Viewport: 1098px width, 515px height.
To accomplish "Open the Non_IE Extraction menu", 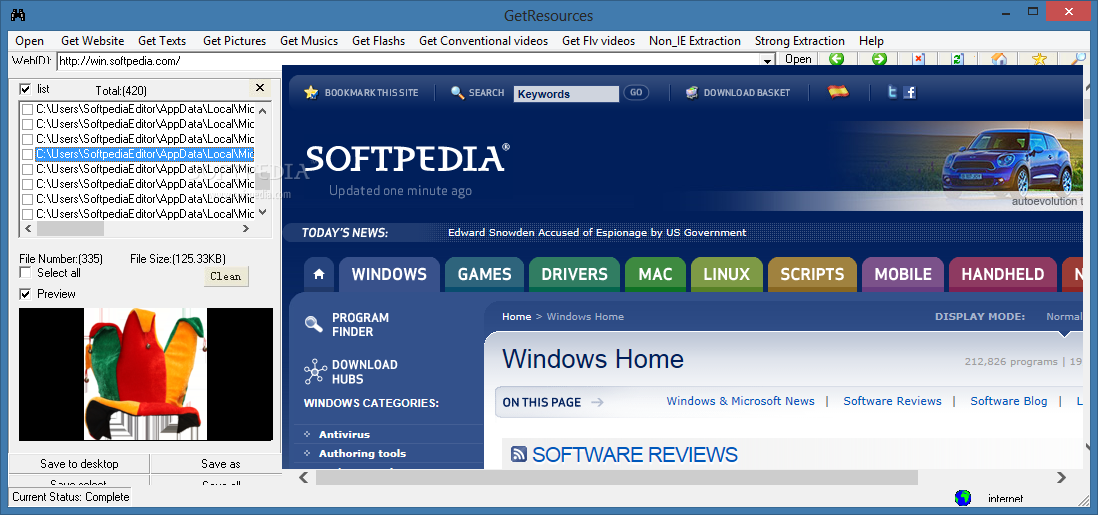I will click(695, 41).
